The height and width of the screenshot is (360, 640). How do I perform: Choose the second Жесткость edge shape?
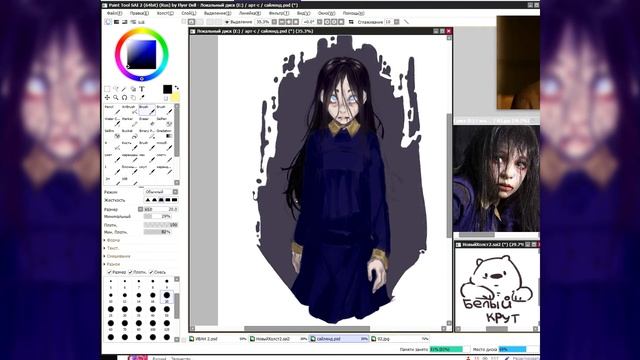(x=154, y=200)
